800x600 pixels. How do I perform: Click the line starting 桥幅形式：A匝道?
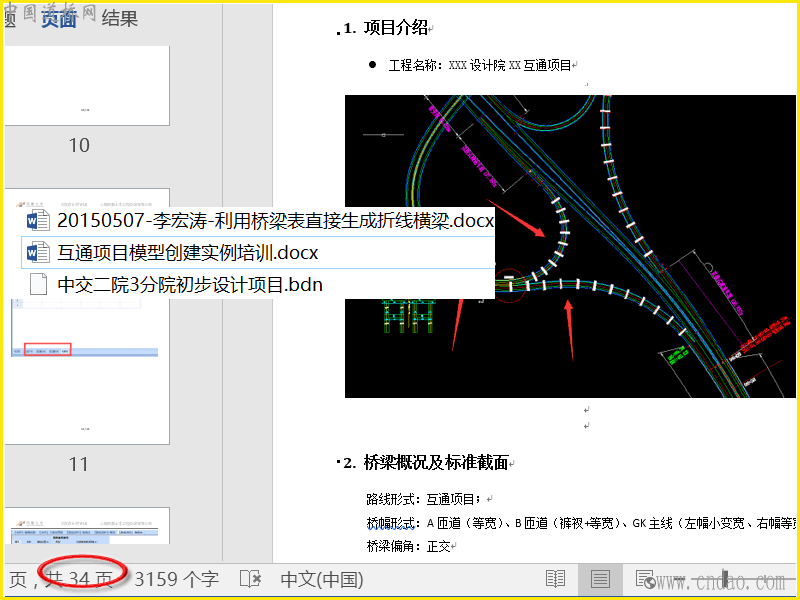581,523
